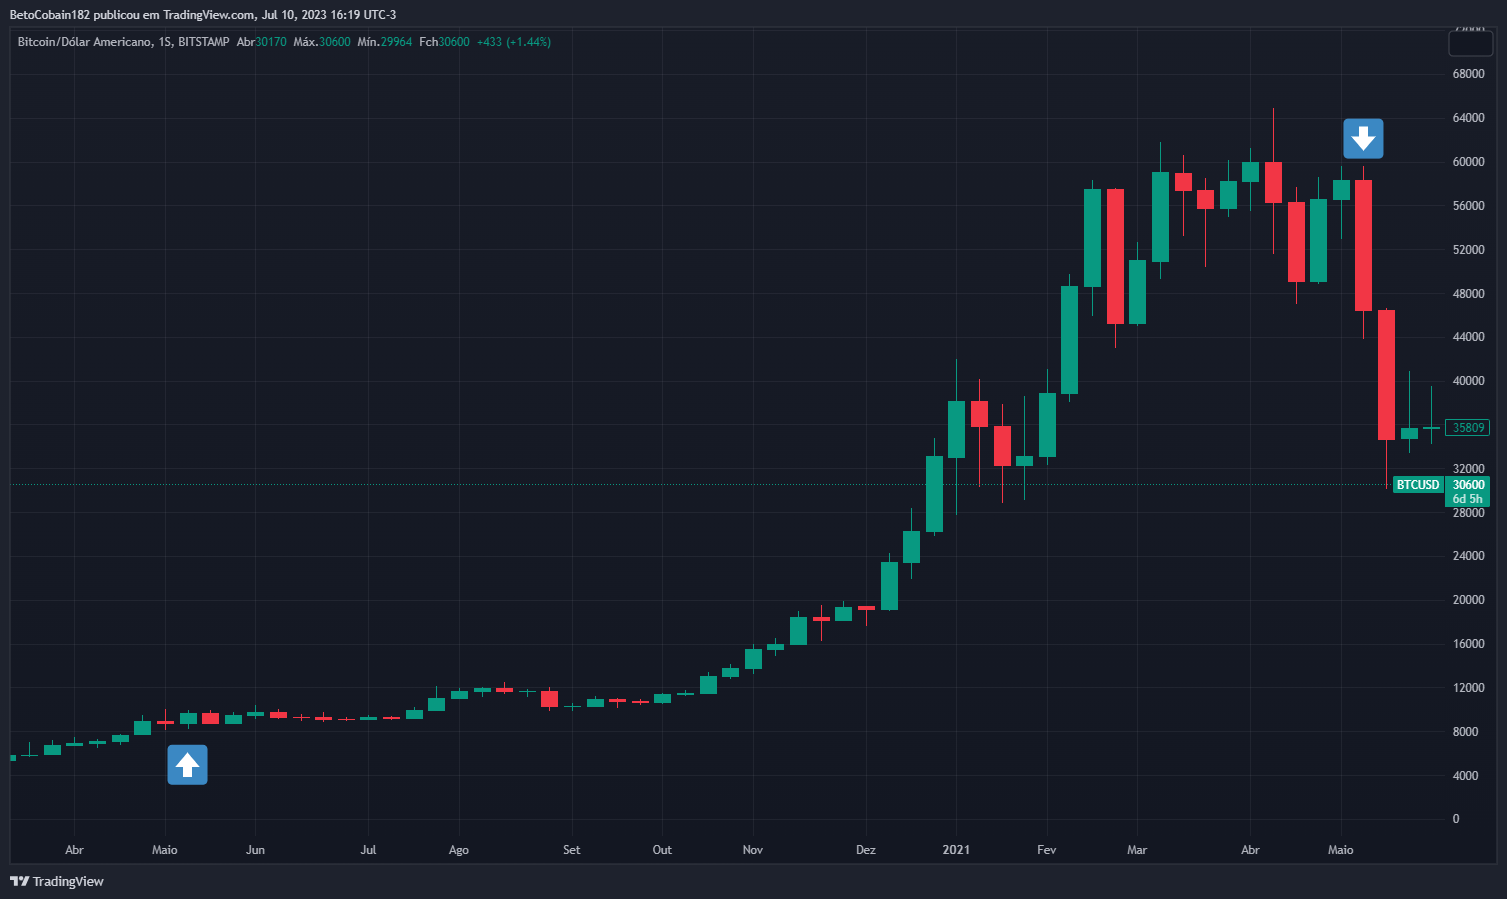The image size is (1507, 899).
Task: Click the 2021 time axis label
Action: point(956,850)
